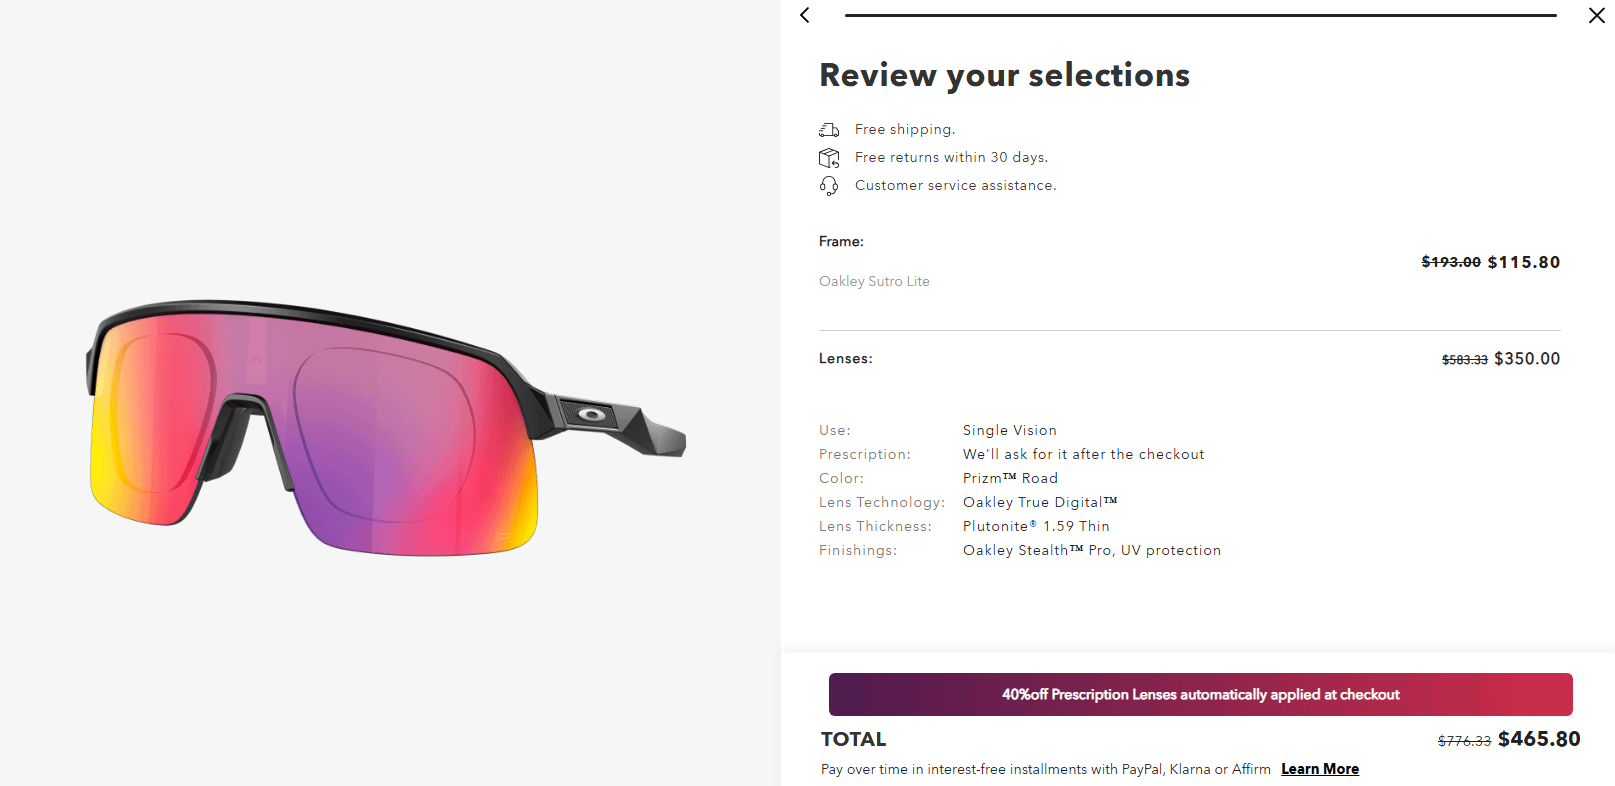The width and height of the screenshot is (1615, 786).
Task: Click the total price $465.80
Action: coord(1539,739)
